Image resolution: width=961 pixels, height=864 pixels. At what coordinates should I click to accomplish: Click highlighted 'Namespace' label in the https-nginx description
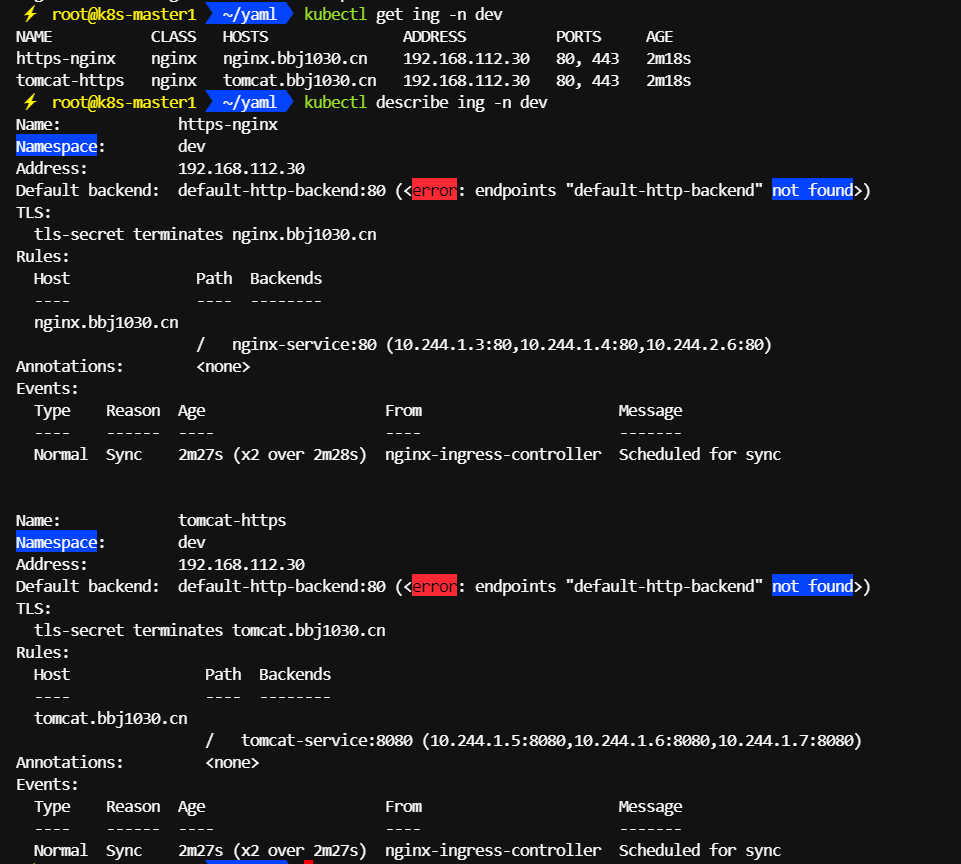coord(56,146)
